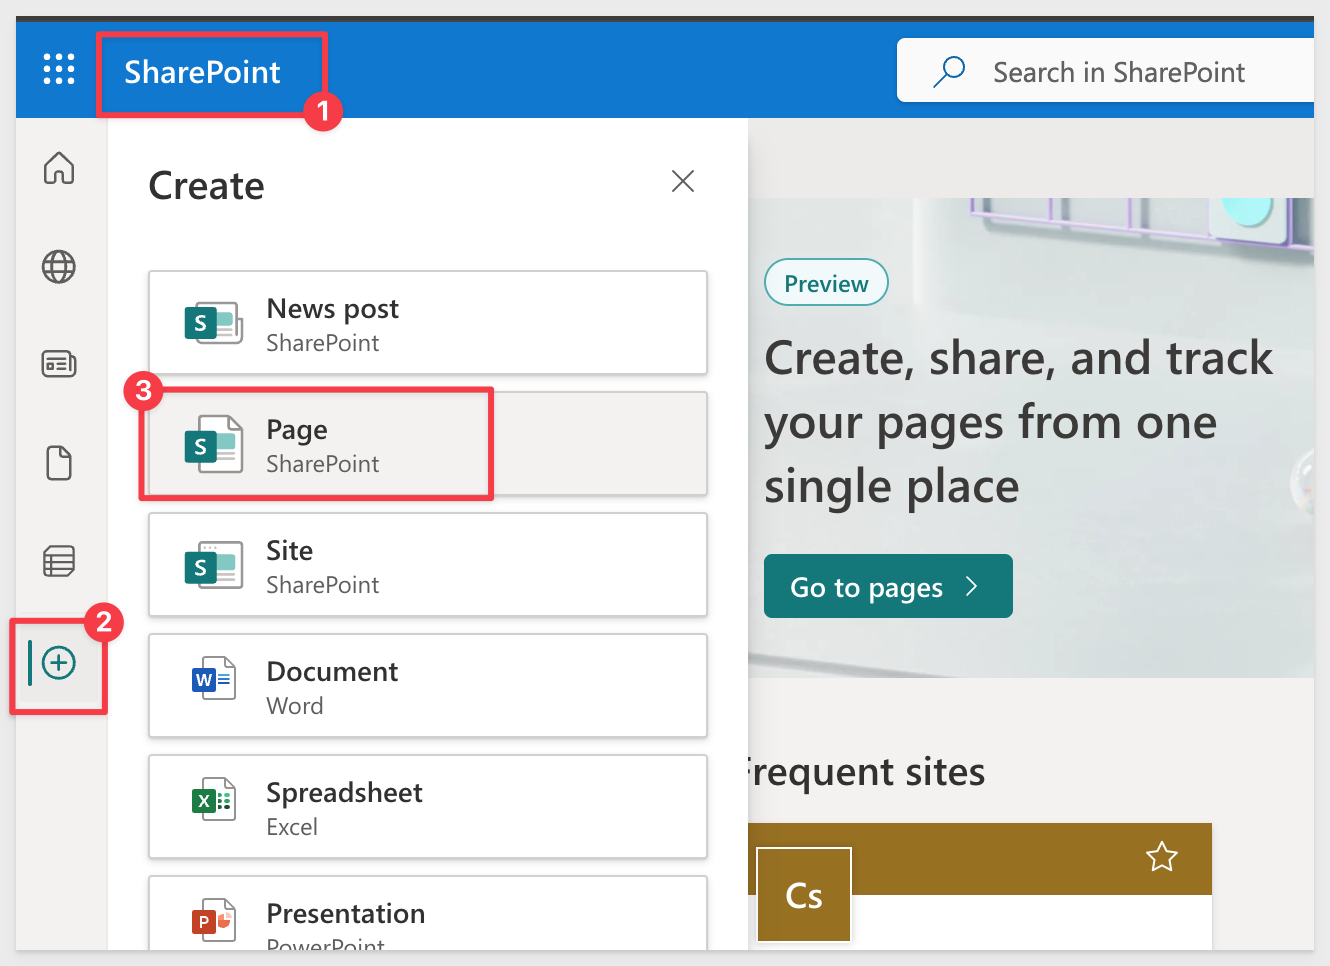Close the Create panel
Viewport: 1330px width, 966px height.
683,181
